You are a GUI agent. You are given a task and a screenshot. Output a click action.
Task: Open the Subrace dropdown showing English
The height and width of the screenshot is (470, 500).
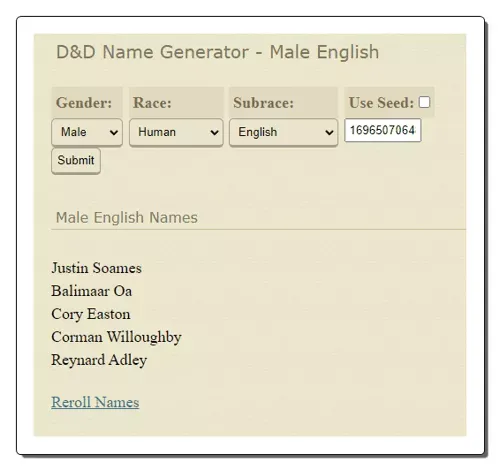pyautogui.click(x=283, y=132)
